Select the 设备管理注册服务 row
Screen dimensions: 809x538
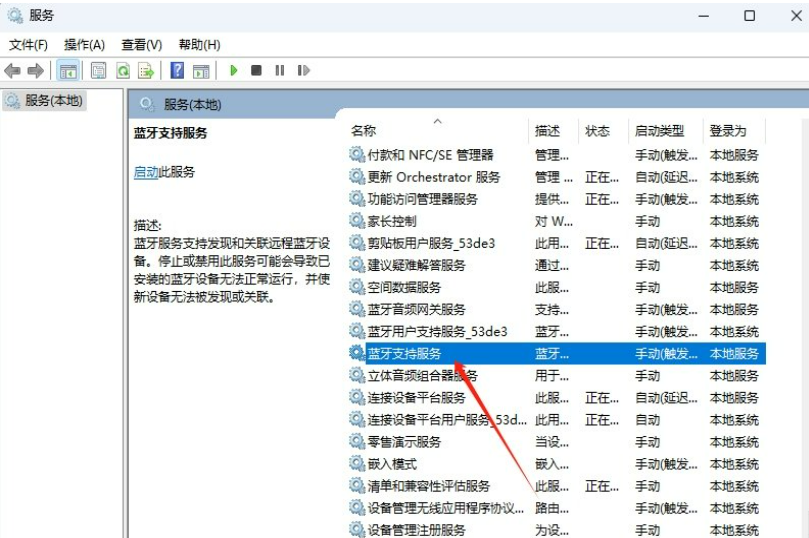click(556, 530)
